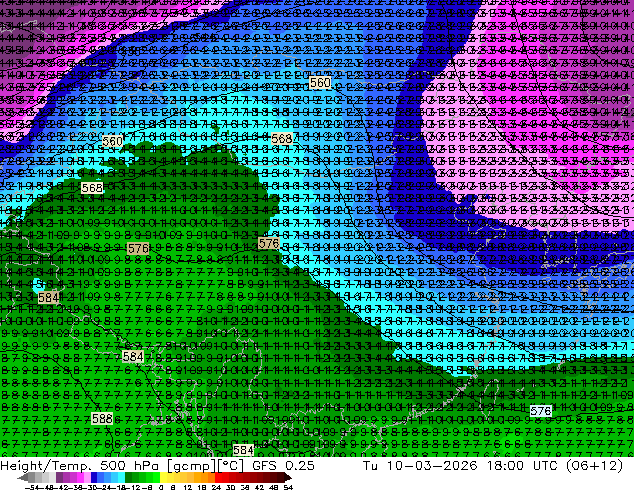Click the 584 label at the bottom map edge

coord(243,450)
